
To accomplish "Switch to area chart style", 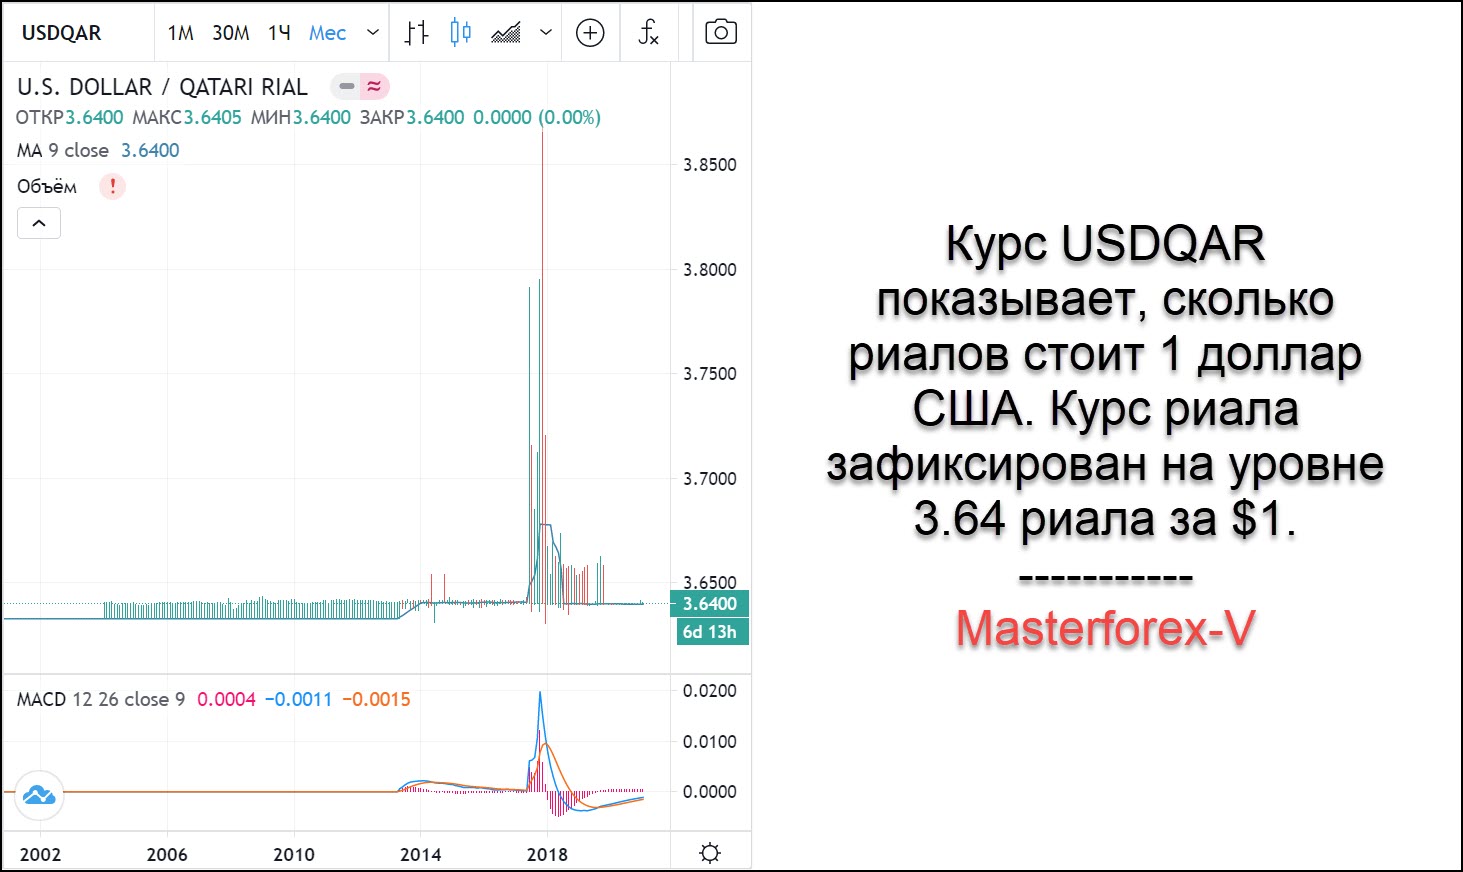I will (506, 33).
